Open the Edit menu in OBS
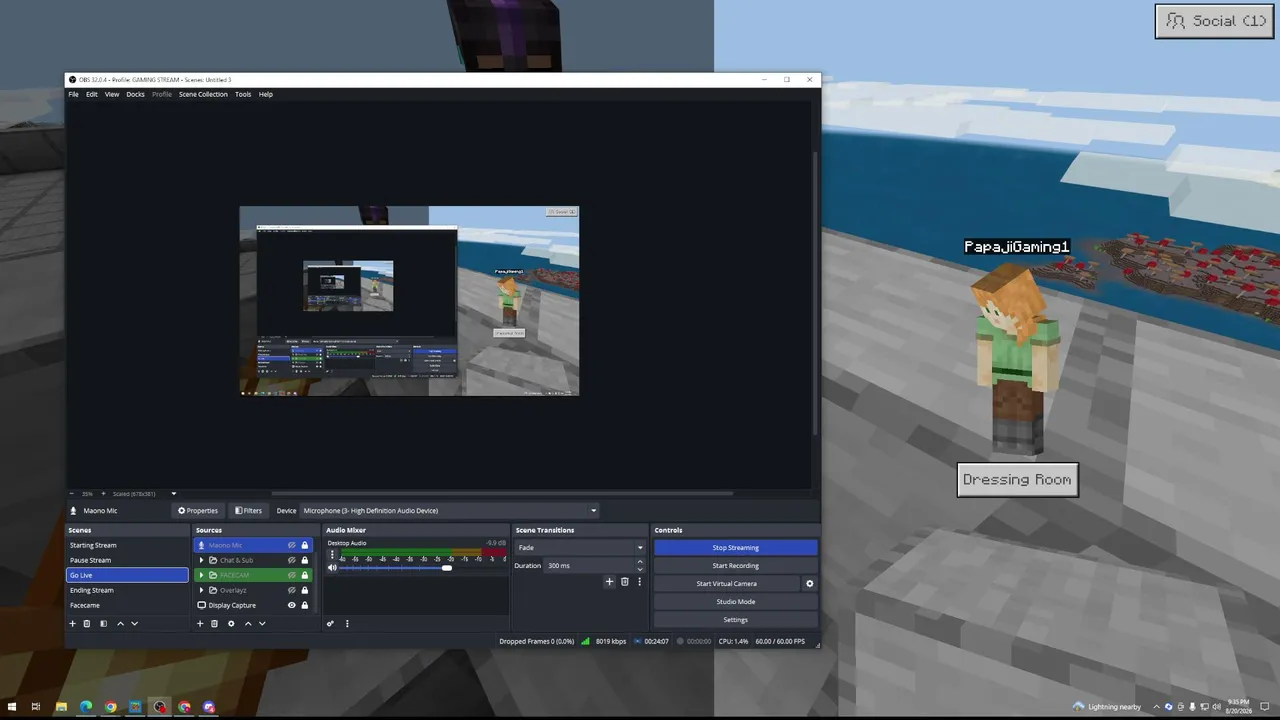Screen dimensions: 1280x720 (91, 94)
